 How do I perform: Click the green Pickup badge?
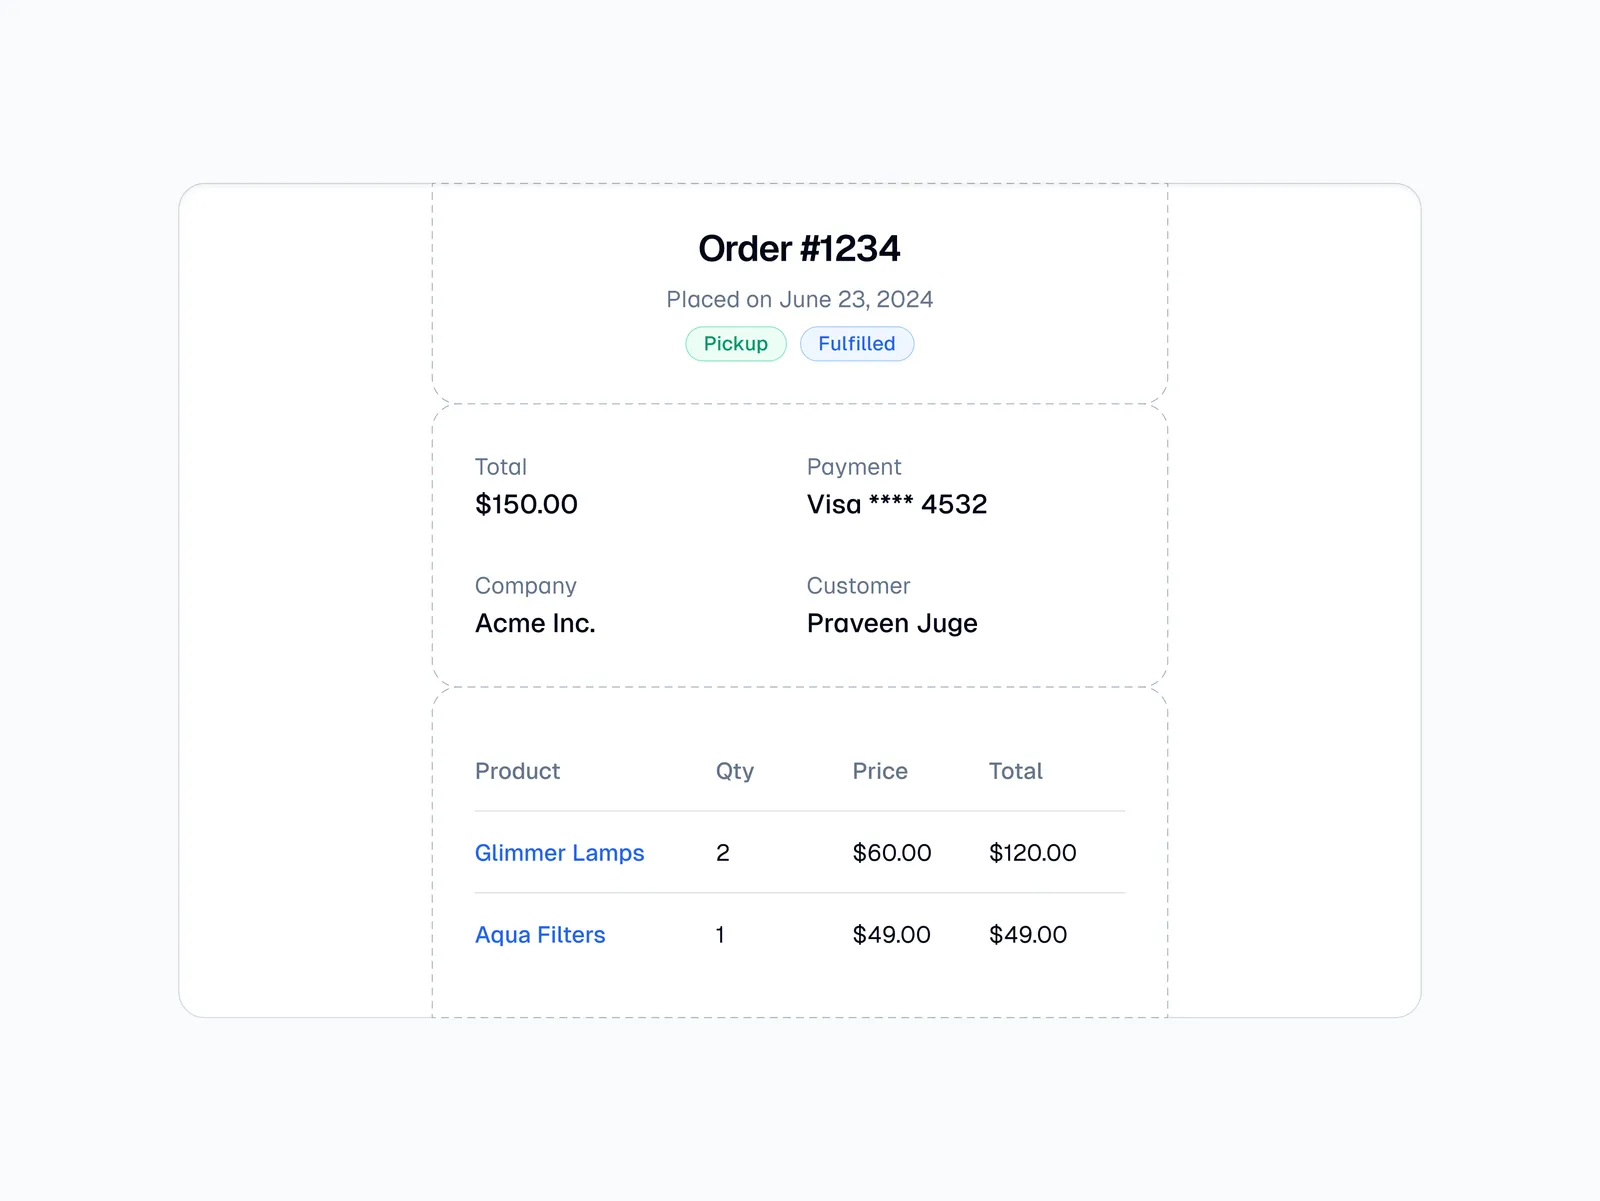[736, 344]
